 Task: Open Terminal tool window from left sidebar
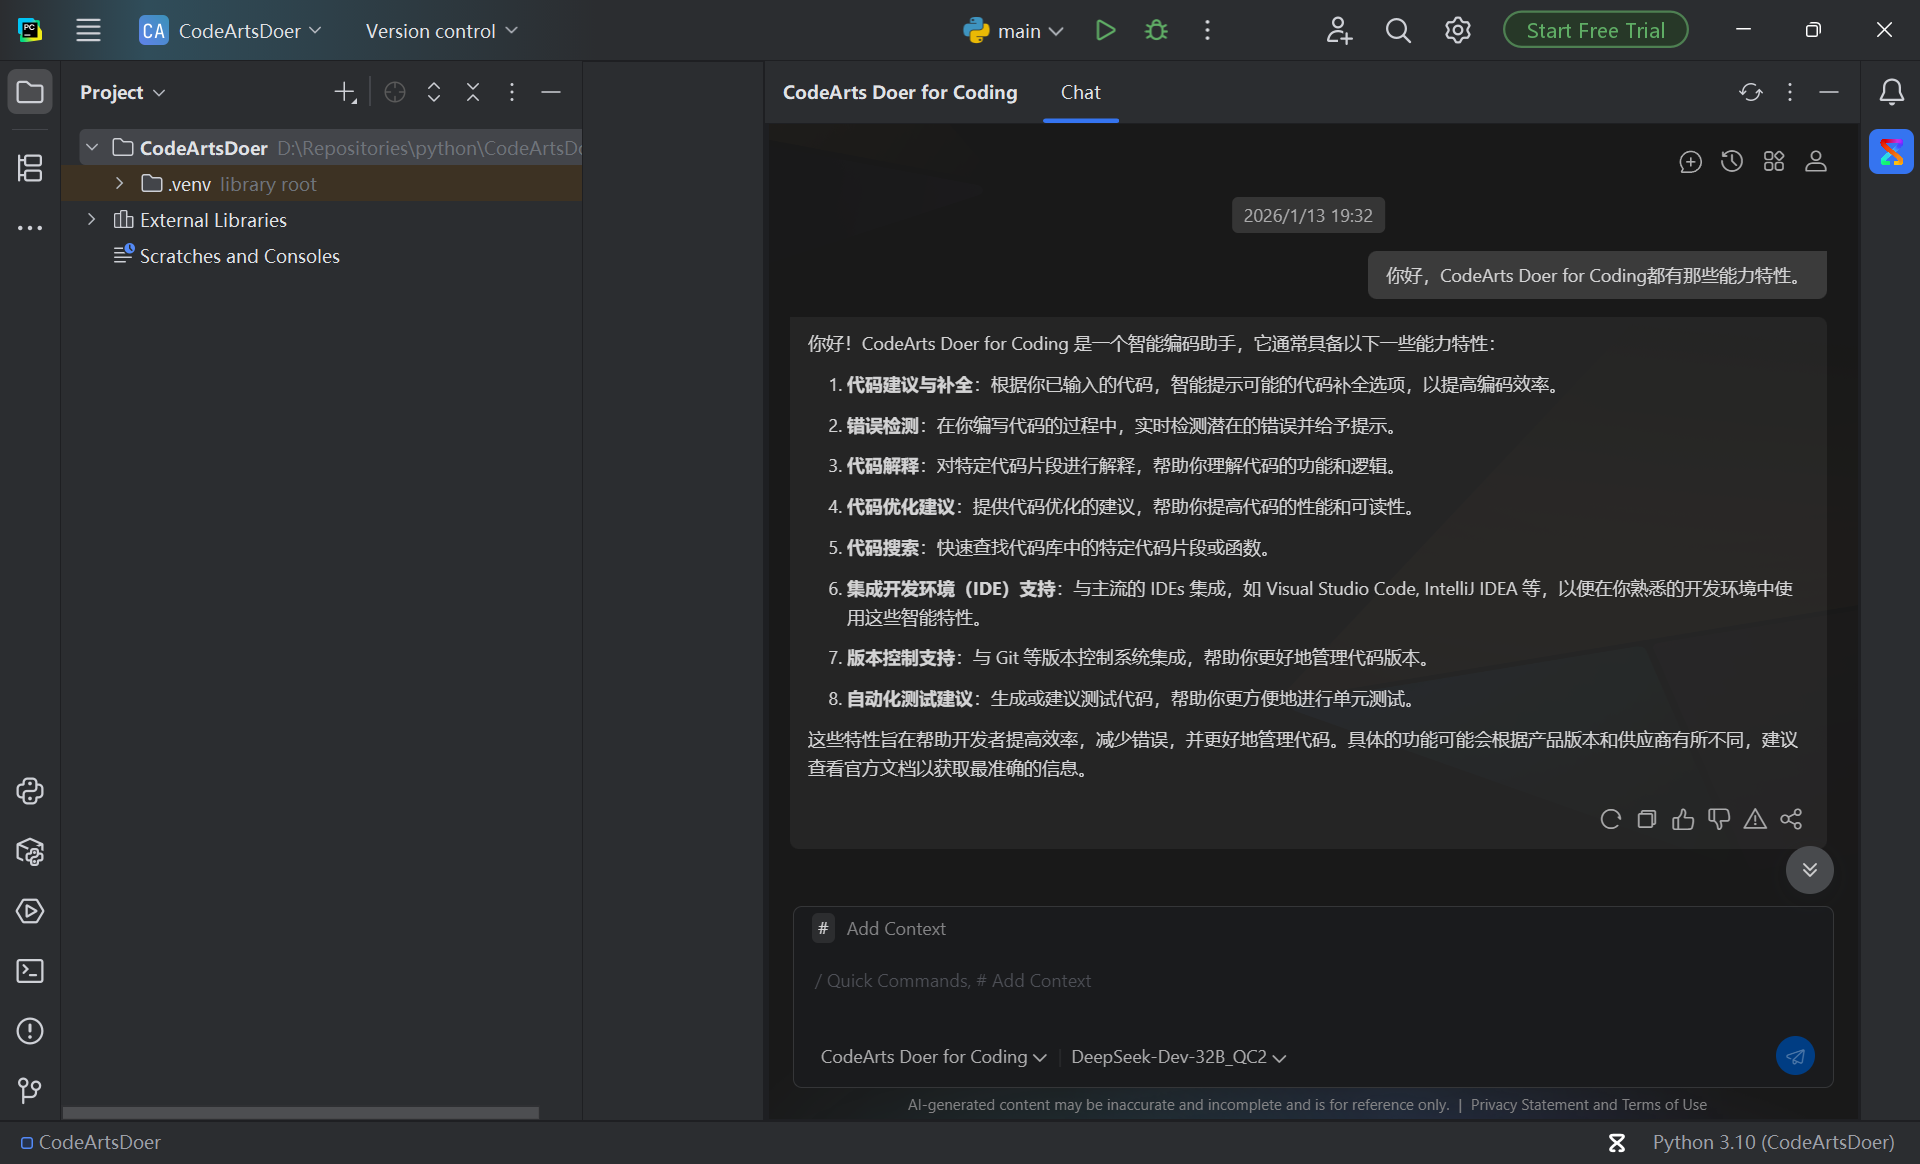tap(30, 971)
